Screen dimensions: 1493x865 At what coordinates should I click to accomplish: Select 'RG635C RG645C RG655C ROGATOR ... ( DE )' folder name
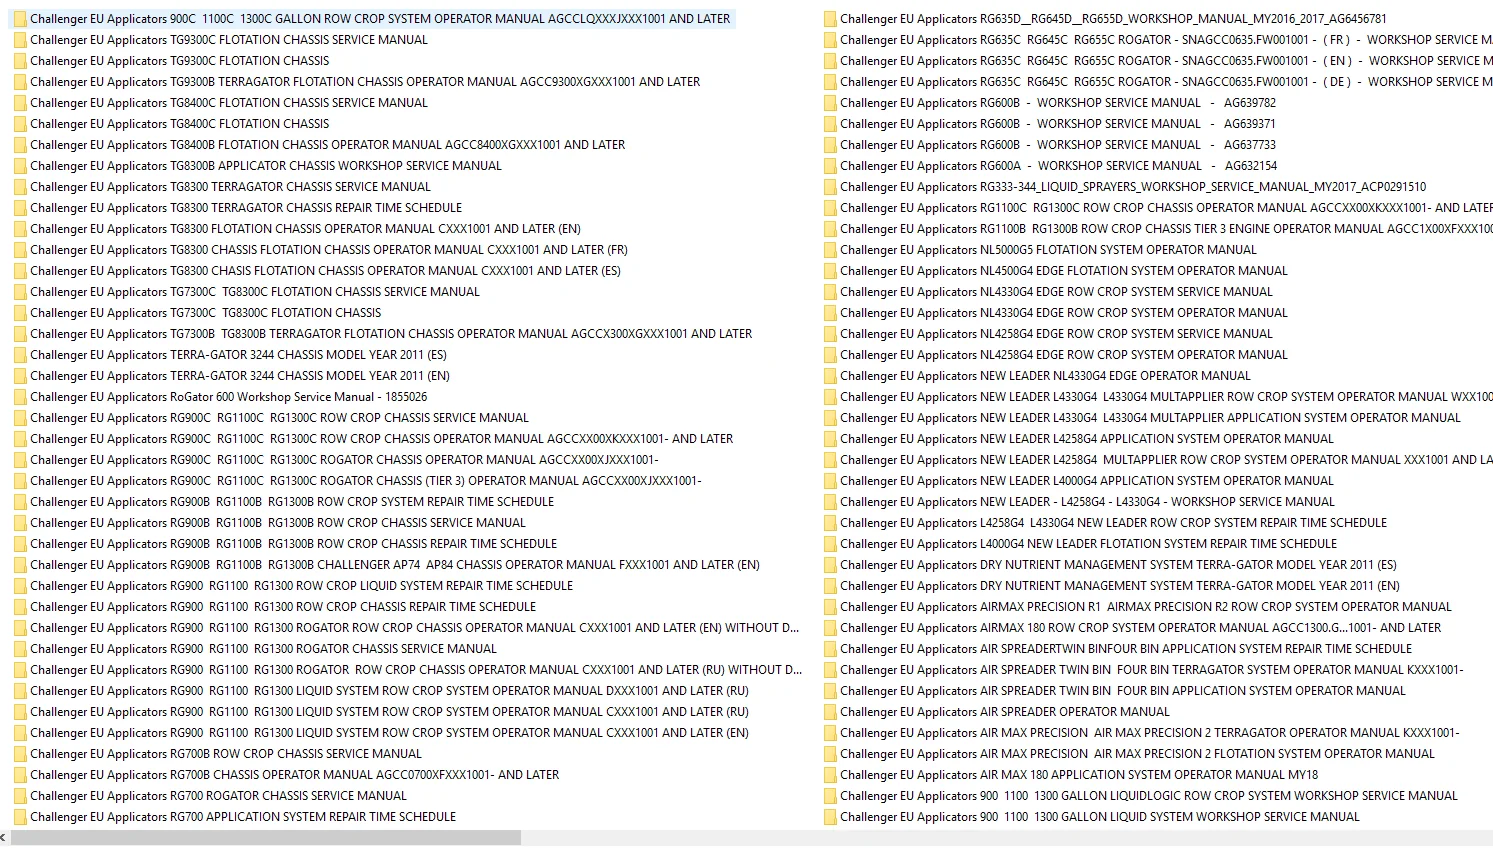pyautogui.click(x=1166, y=82)
